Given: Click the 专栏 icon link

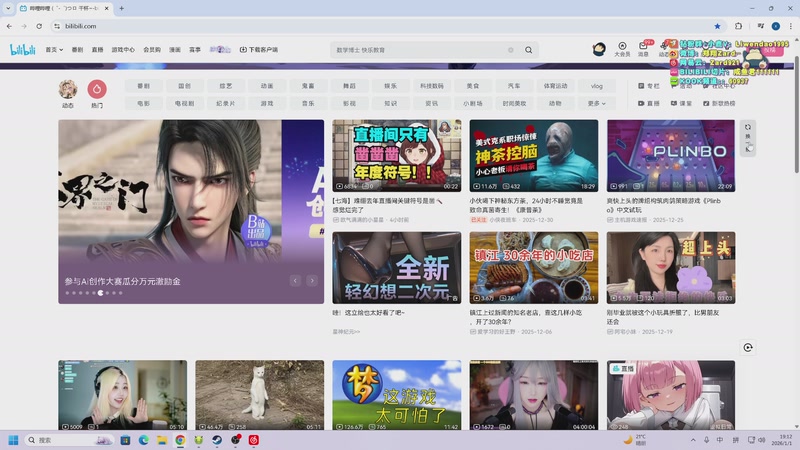Looking at the screenshot, I should [648, 86].
